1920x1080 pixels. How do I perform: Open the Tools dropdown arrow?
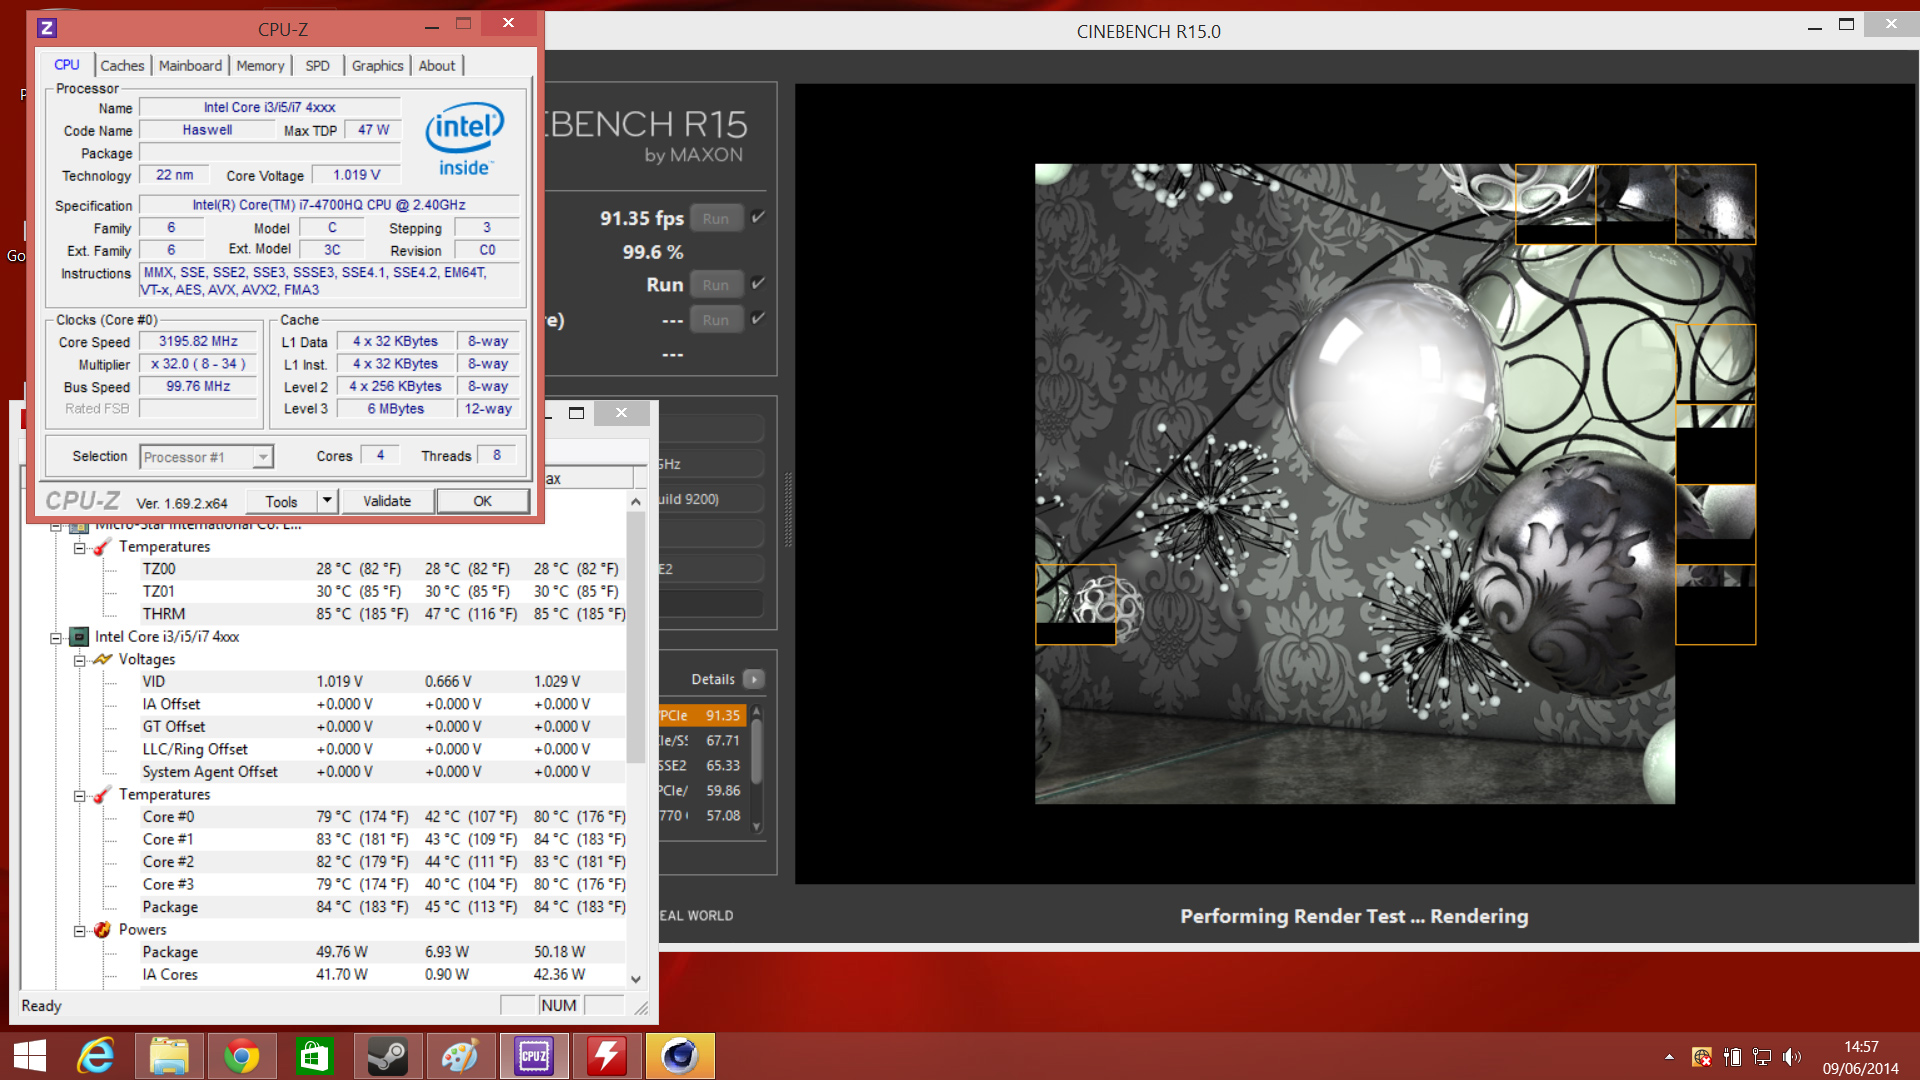coord(327,500)
